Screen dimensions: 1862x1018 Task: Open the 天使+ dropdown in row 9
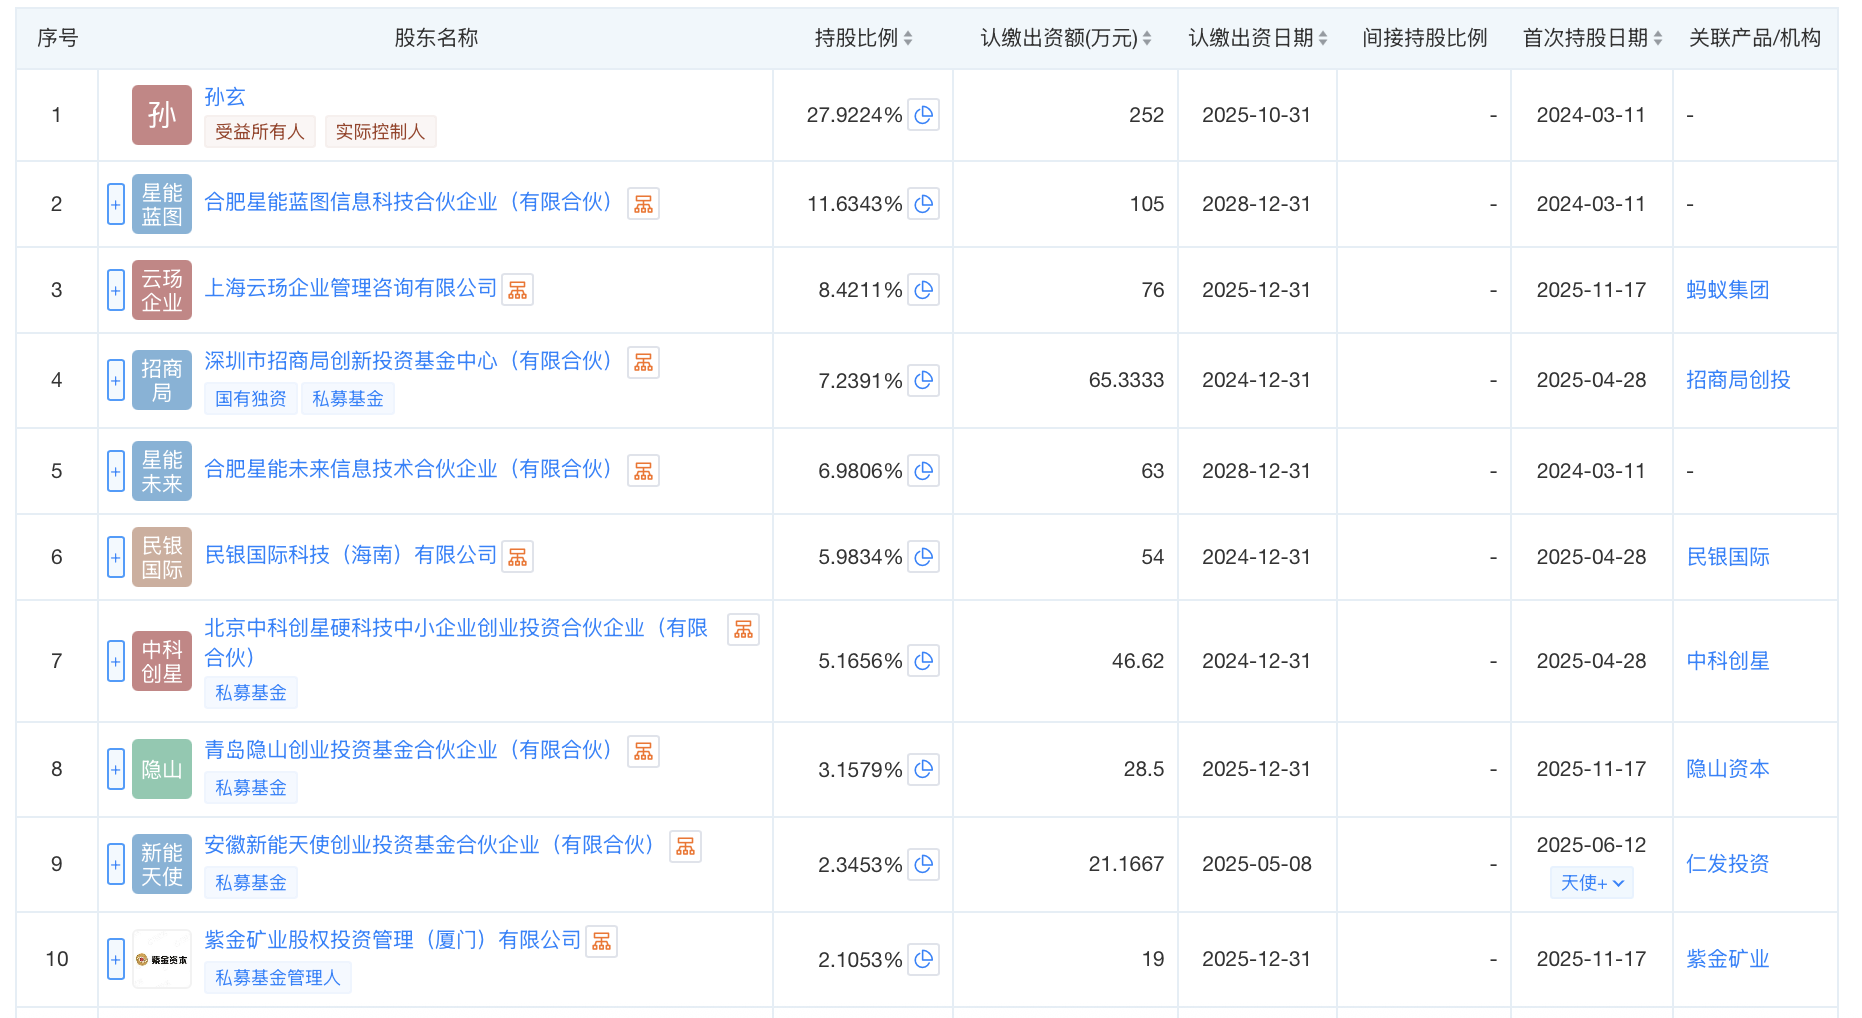point(1591,882)
